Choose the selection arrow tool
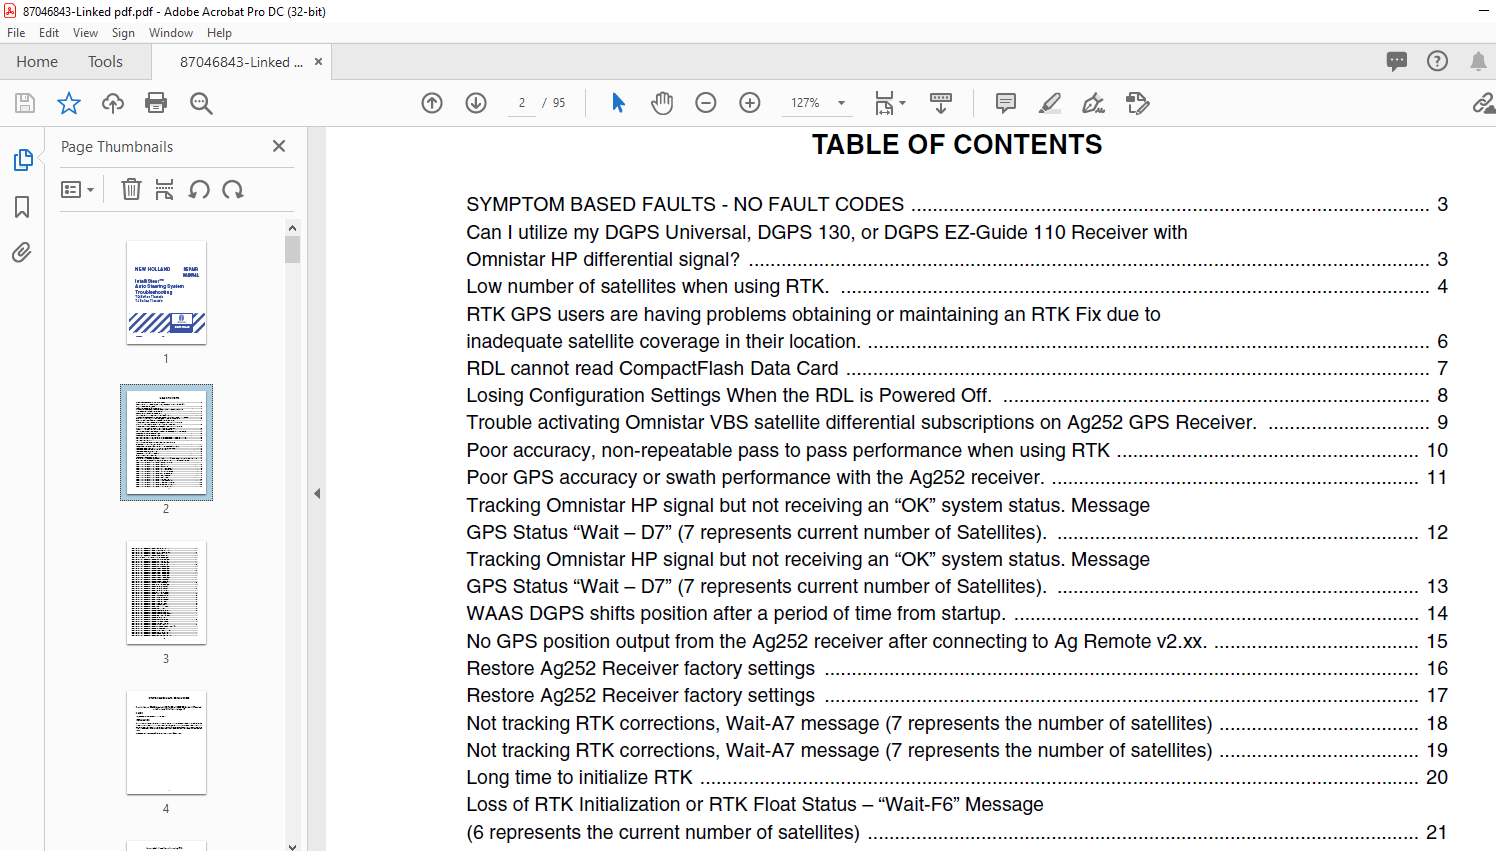This screenshot has height=851, width=1496. (618, 103)
